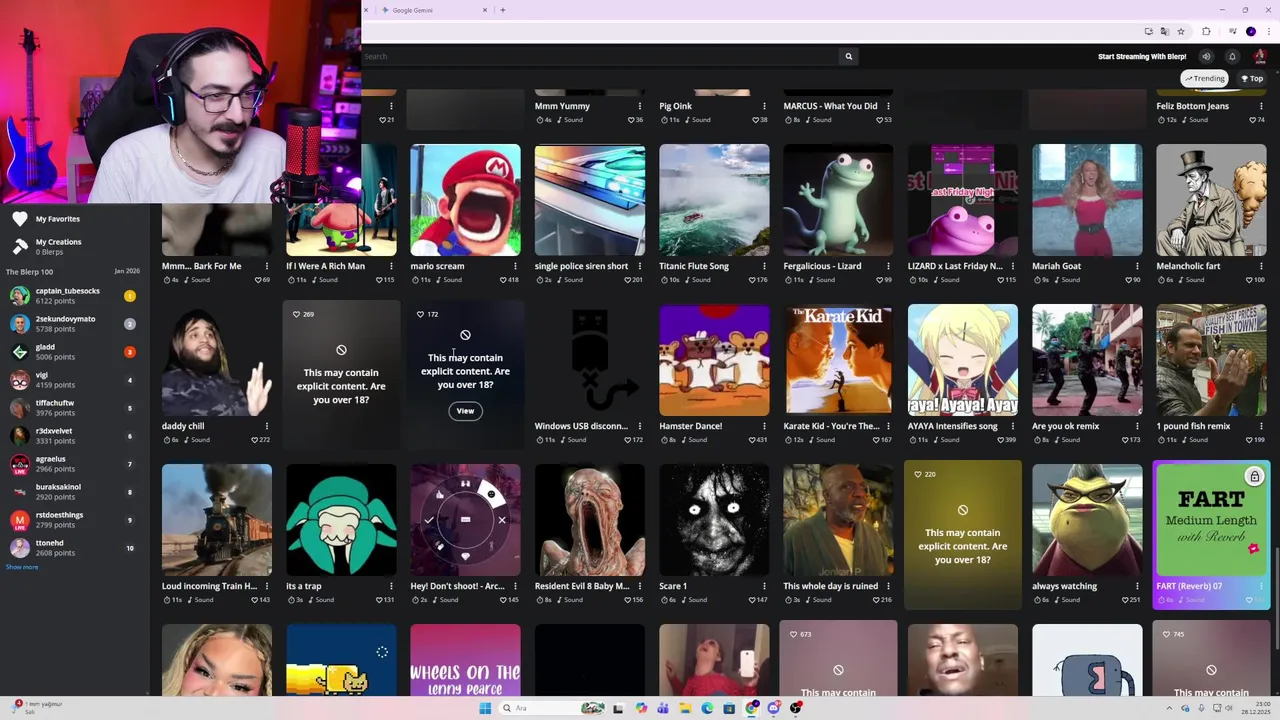Click the My Creations icon

click(x=20, y=246)
